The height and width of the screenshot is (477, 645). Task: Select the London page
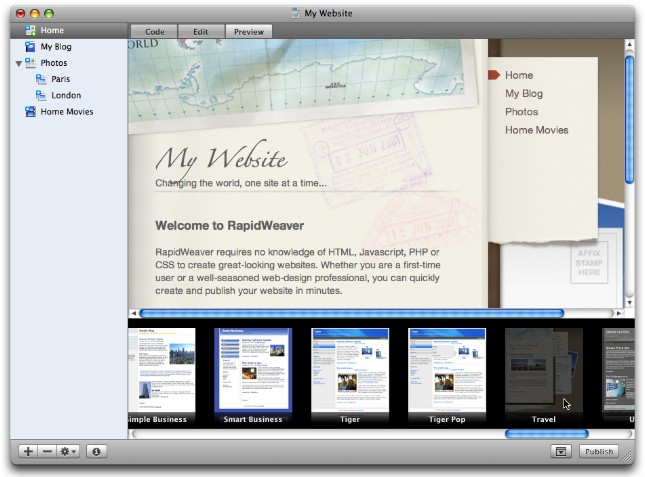(69, 95)
